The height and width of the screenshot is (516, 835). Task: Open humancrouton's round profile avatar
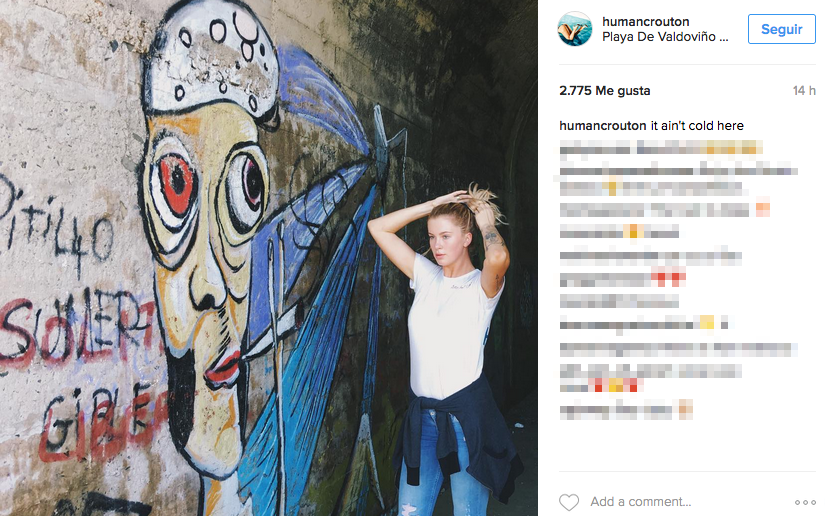tap(575, 29)
